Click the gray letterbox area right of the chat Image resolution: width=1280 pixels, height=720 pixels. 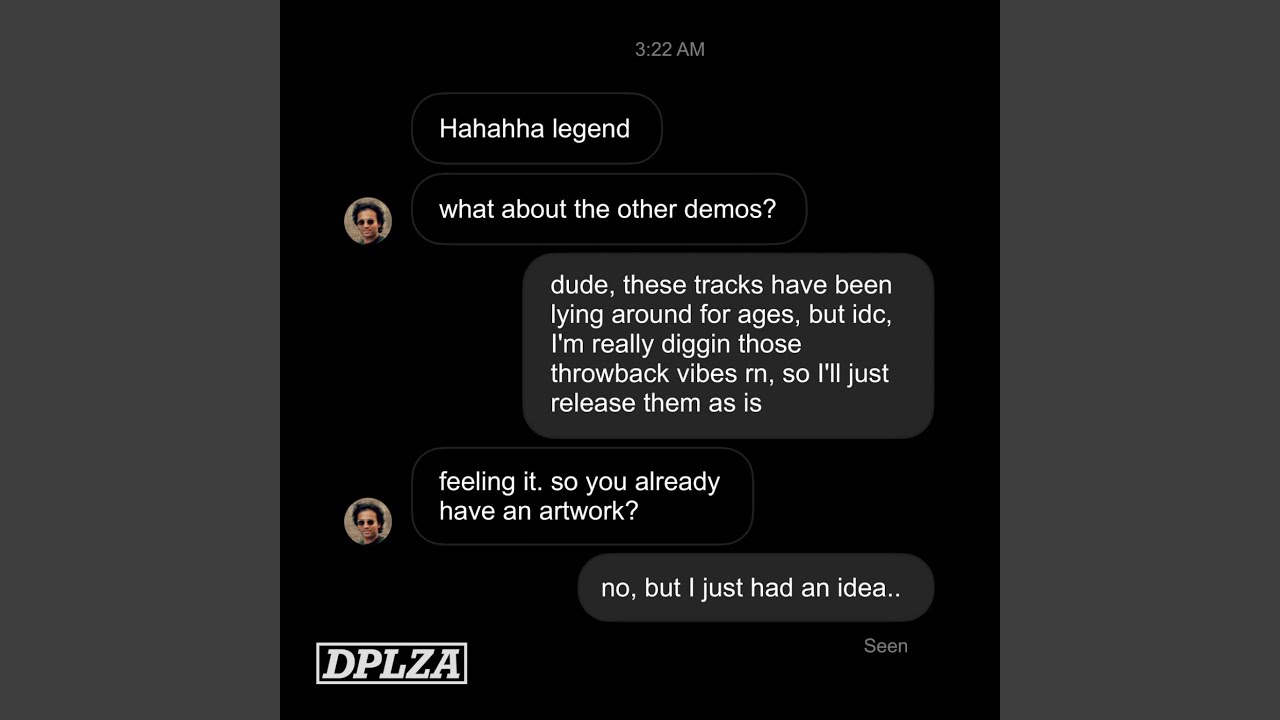point(1140,360)
